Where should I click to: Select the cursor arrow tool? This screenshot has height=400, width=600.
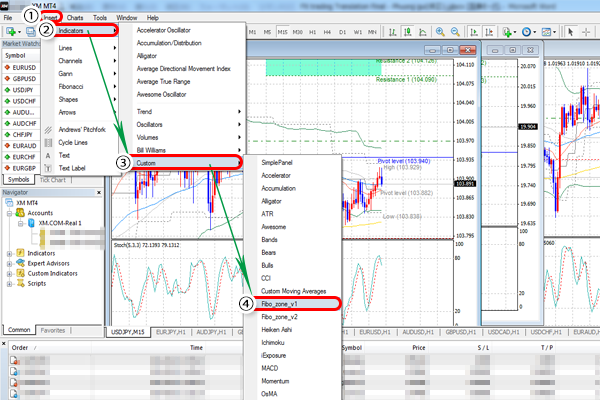click(571, 32)
